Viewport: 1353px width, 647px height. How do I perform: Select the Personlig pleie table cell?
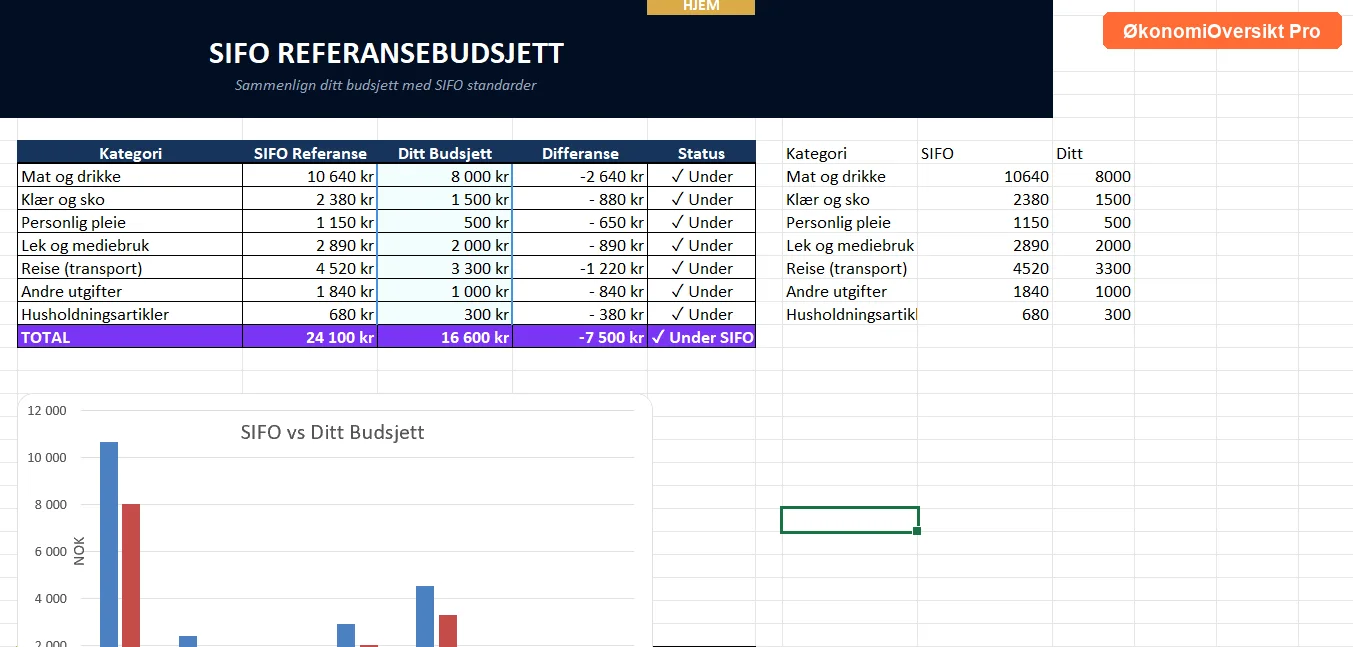pyautogui.click(x=130, y=222)
